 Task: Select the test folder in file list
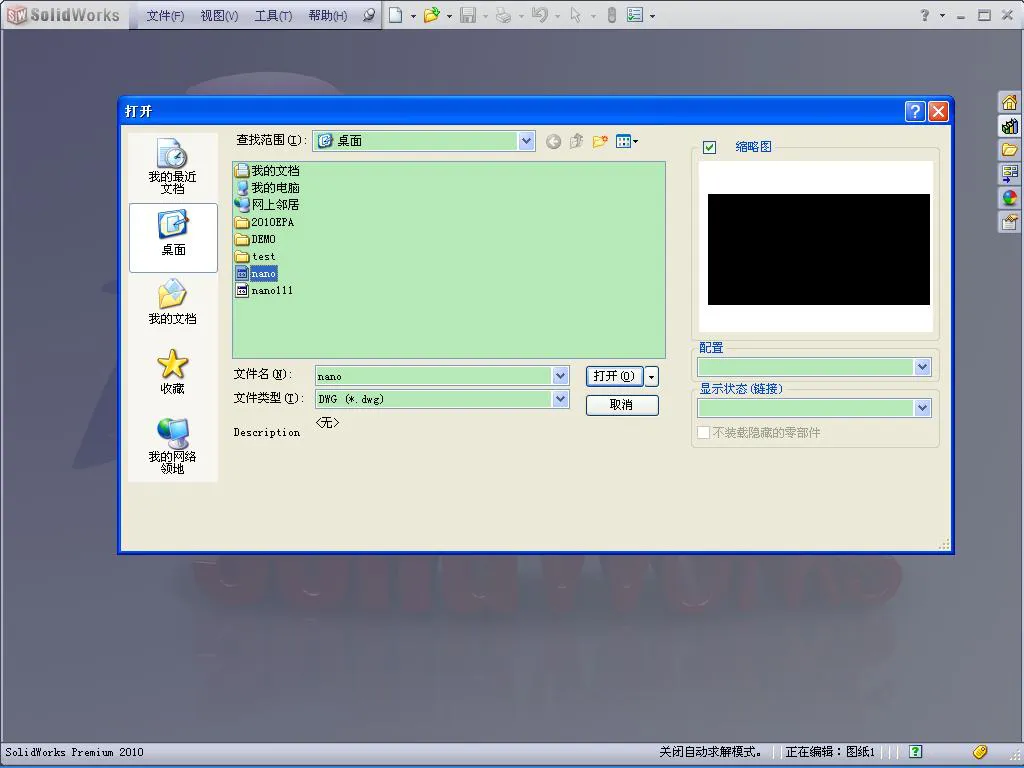[x=255, y=257]
